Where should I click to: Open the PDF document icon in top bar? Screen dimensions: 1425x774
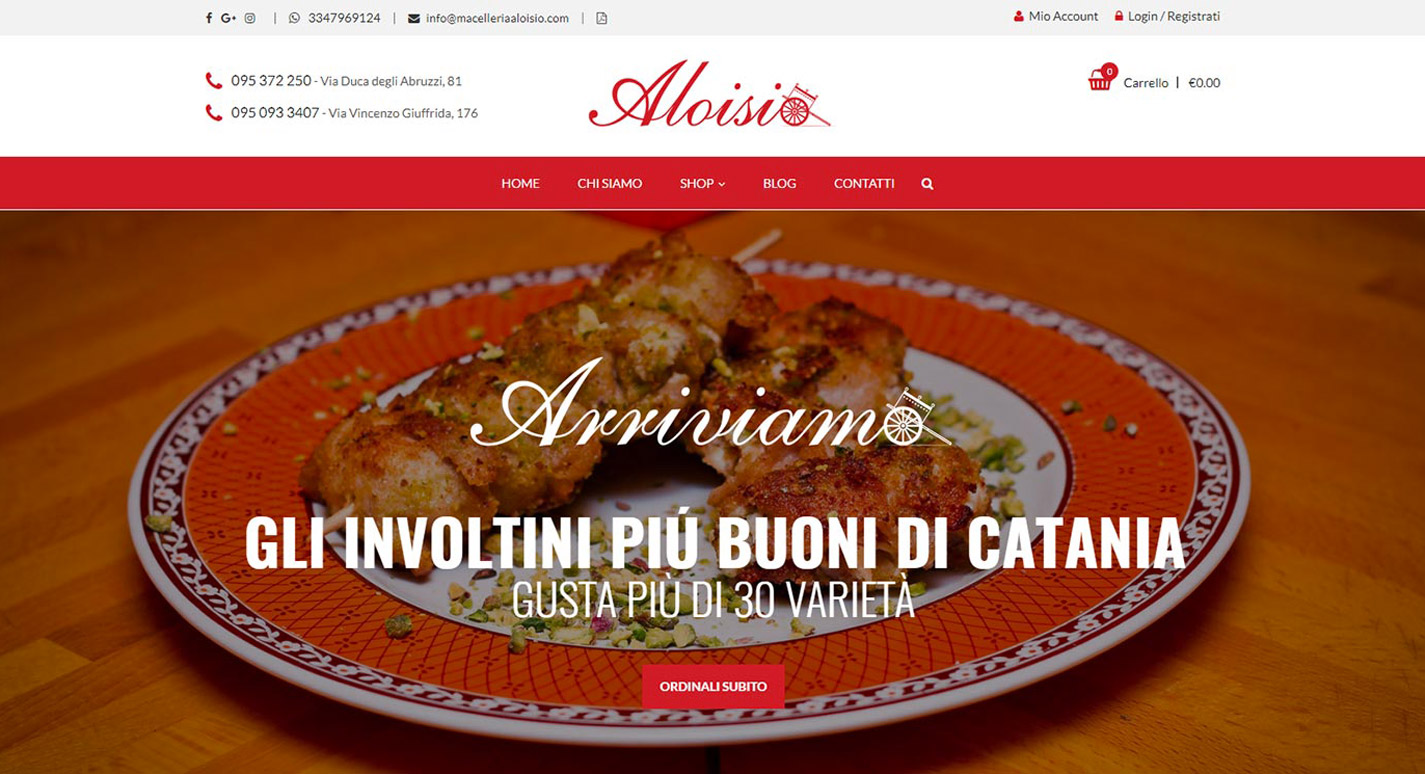point(601,18)
